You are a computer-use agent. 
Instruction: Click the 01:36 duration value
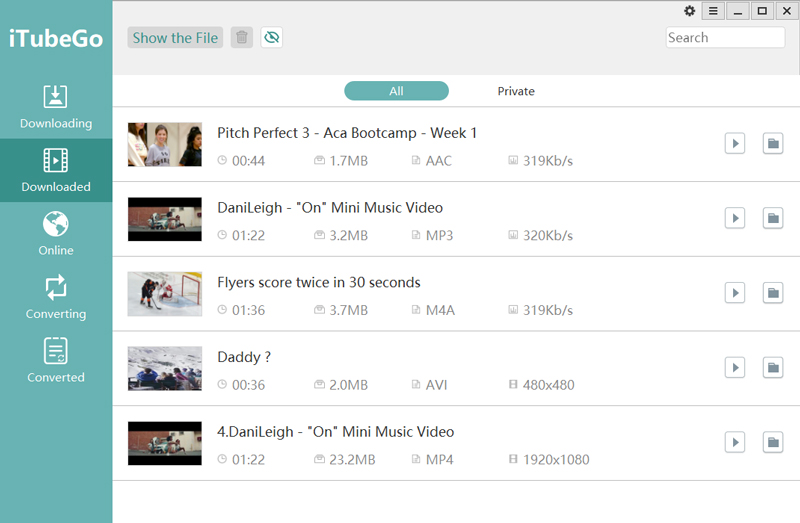point(248,310)
